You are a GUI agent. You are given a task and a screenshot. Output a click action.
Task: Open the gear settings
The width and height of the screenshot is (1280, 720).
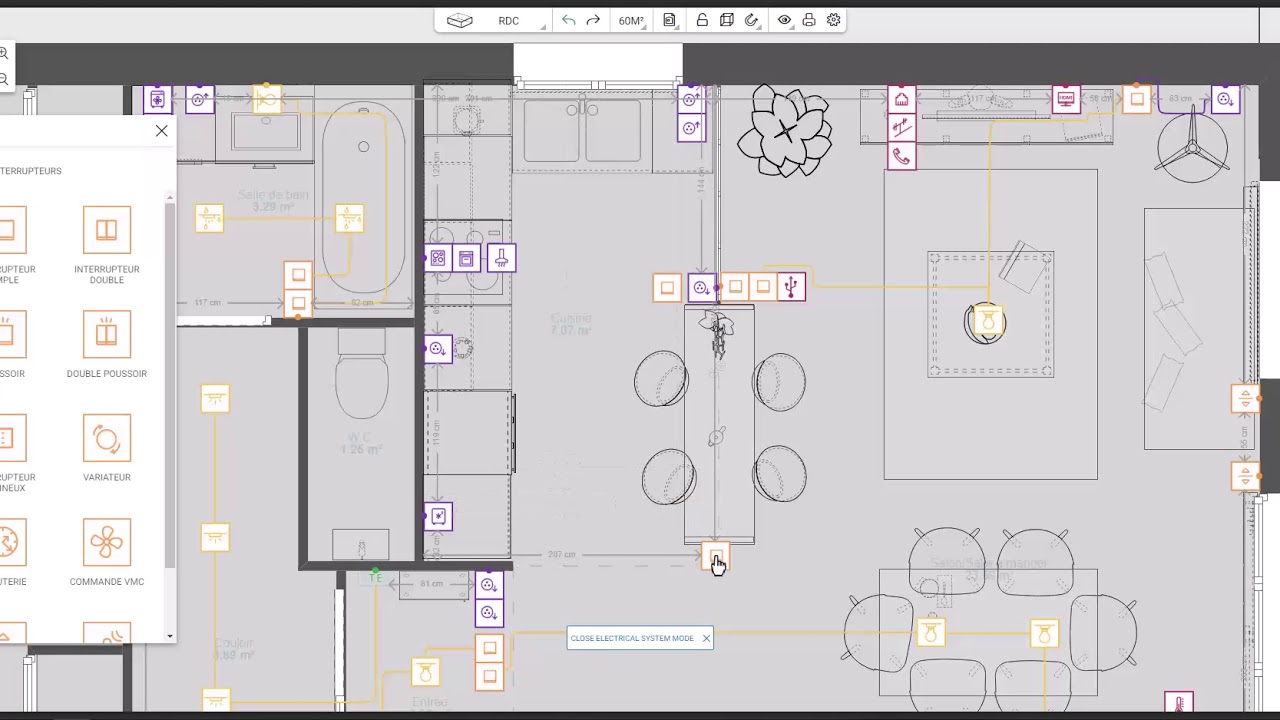pos(834,20)
